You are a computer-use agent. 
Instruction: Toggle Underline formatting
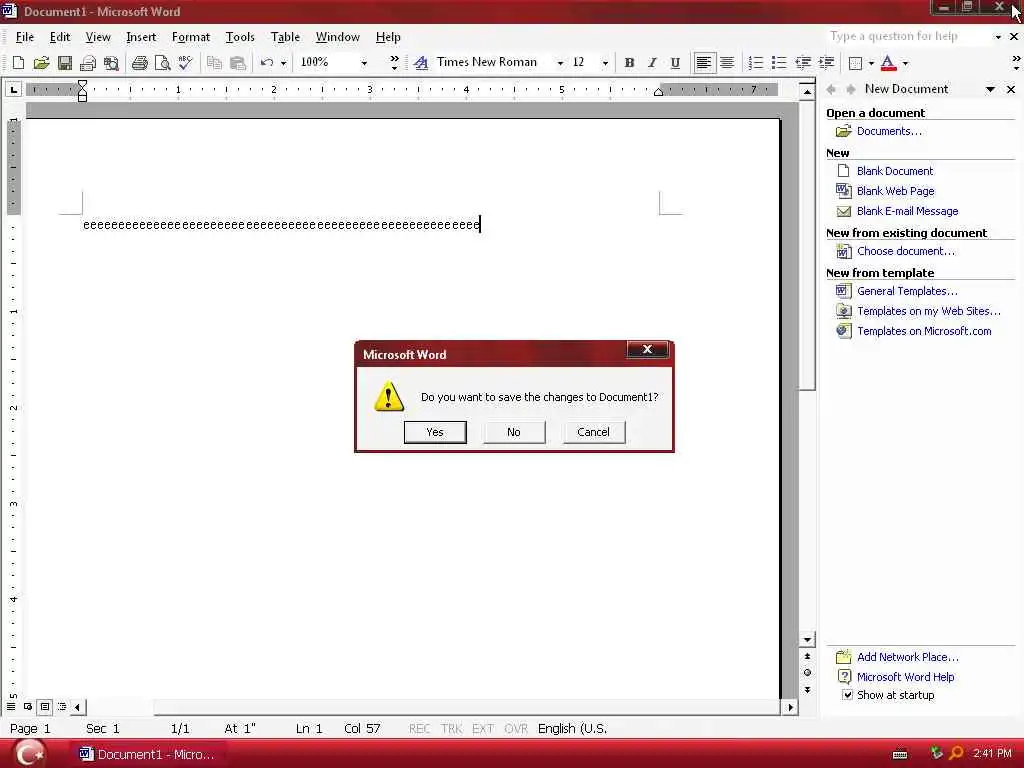click(675, 63)
